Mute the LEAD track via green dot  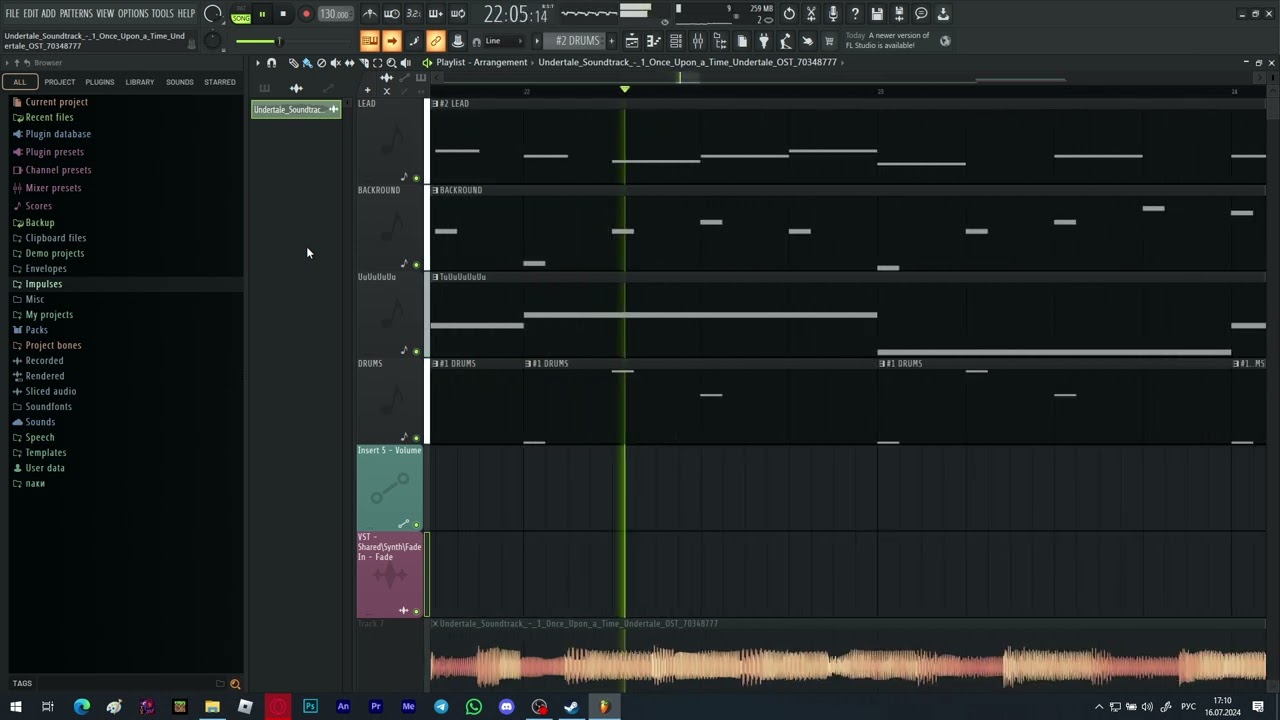coord(416,178)
